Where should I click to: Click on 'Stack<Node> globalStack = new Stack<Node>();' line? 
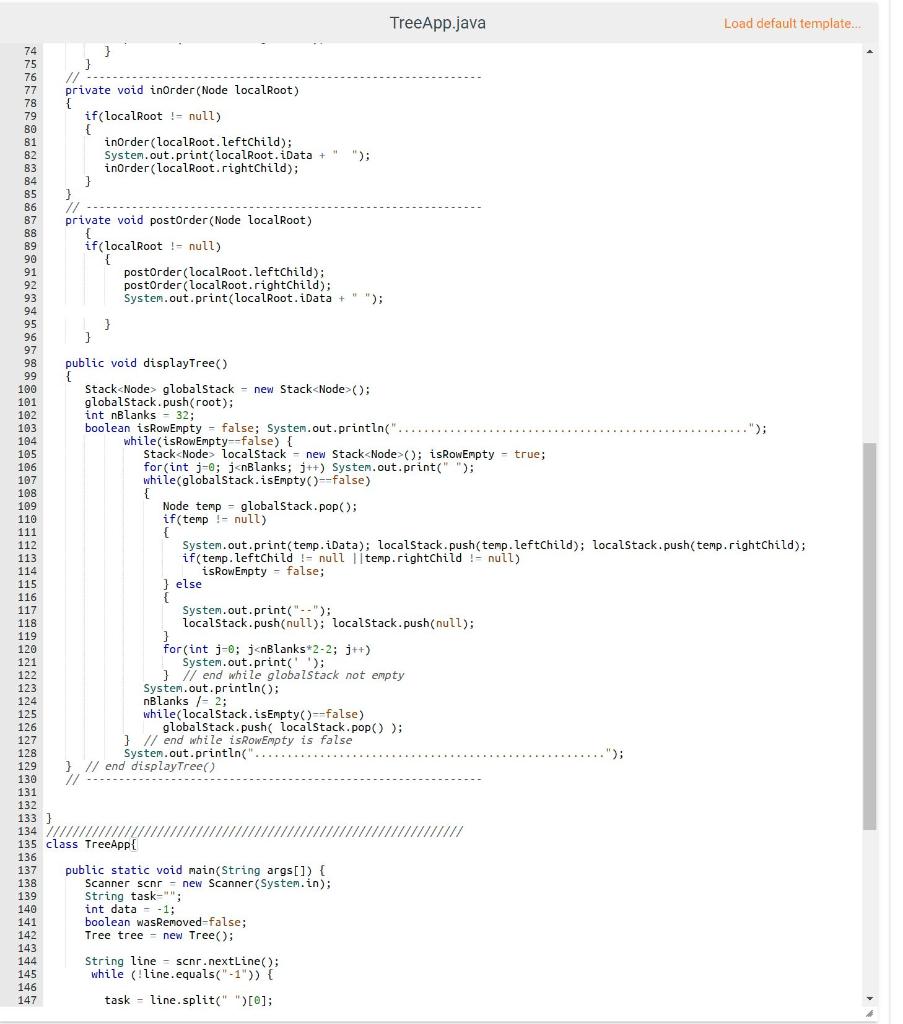227,389
